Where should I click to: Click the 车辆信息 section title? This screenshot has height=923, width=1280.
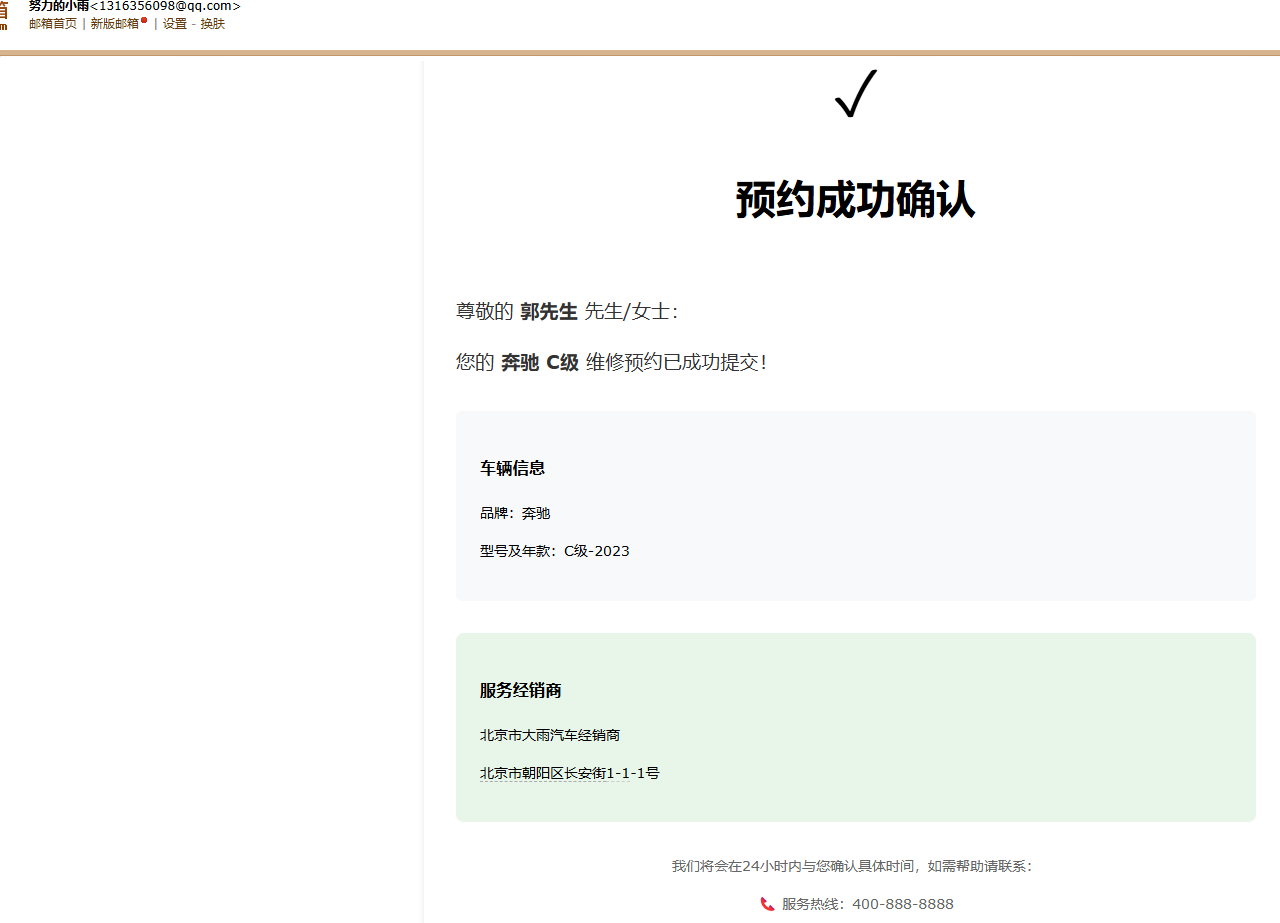pos(512,468)
